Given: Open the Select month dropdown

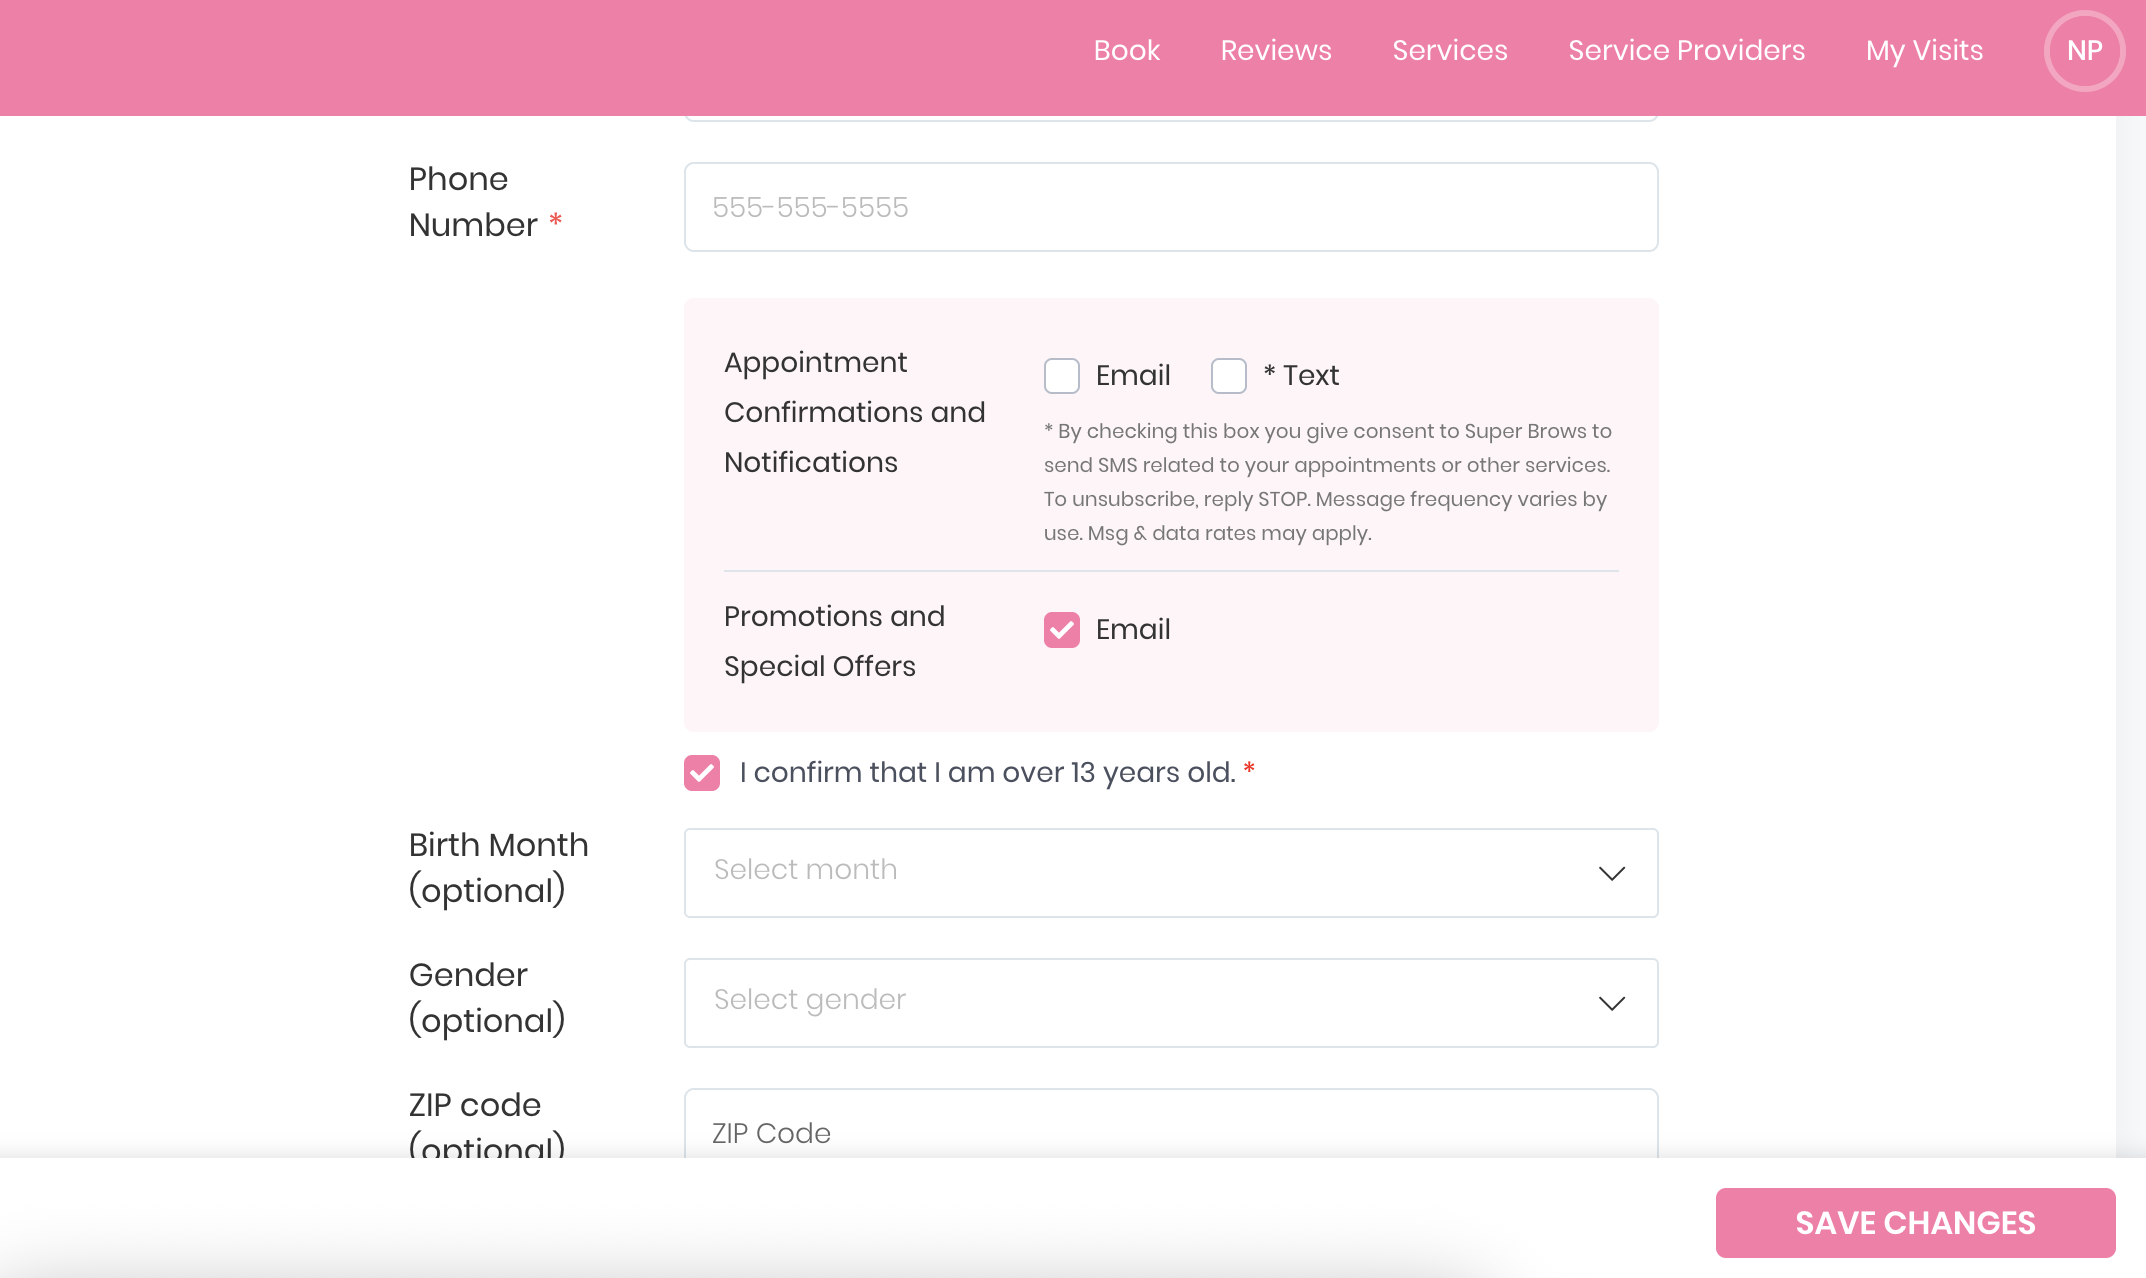Looking at the screenshot, I should (x=1150, y=872).
